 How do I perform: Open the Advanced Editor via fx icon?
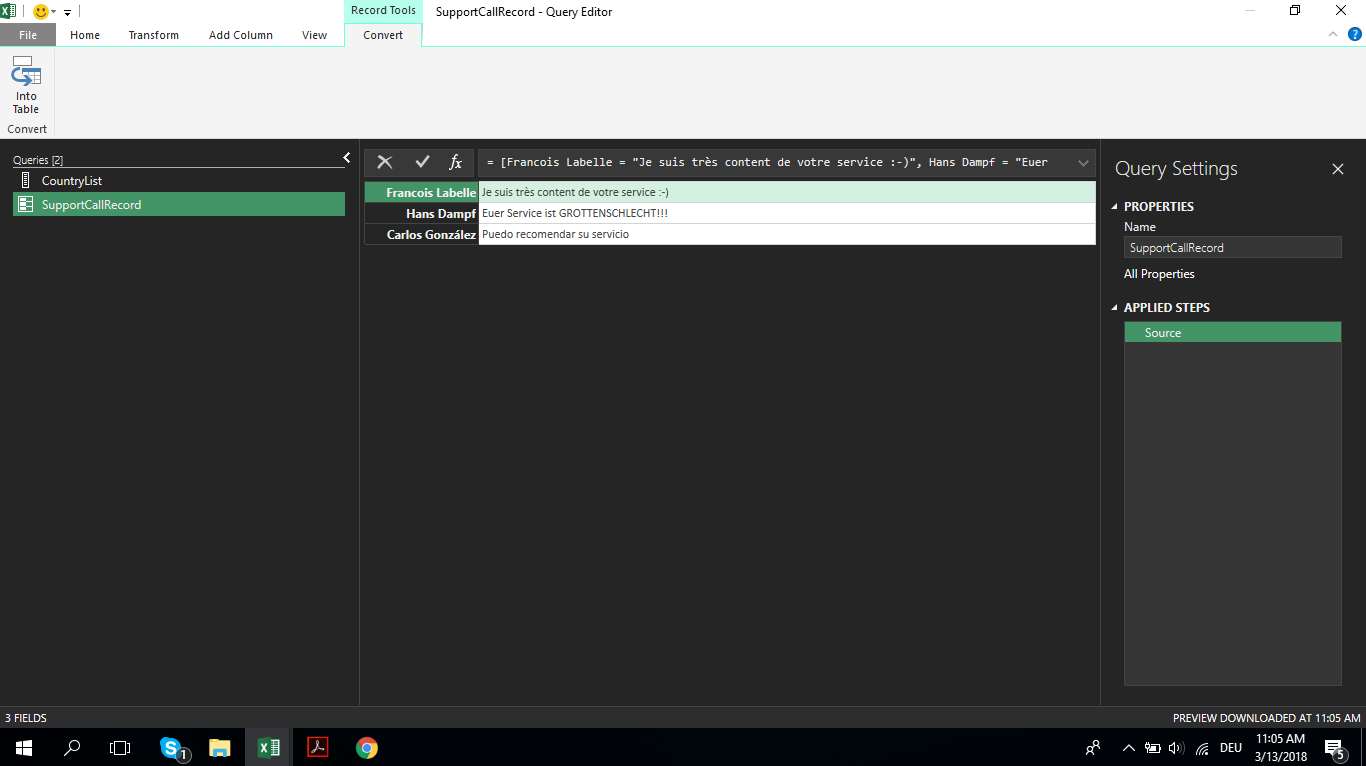[456, 161]
